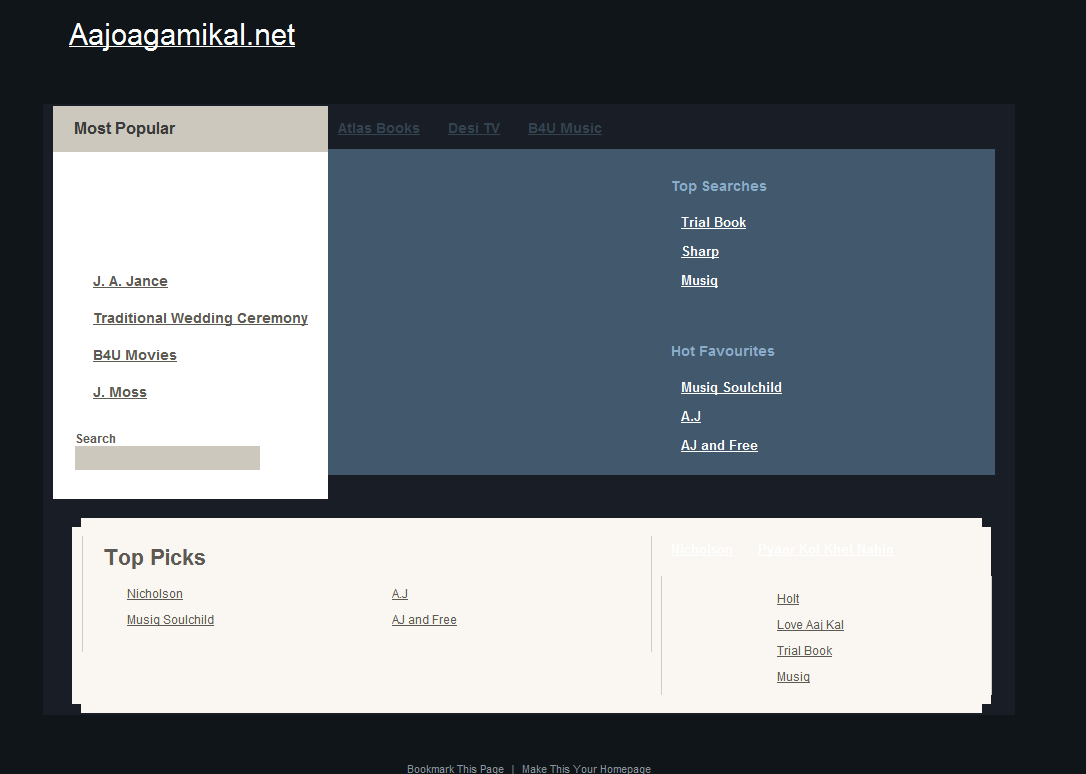The height and width of the screenshot is (774, 1086).
Task: Open Trial Book link below Love Aaj Kal
Action: tap(805, 651)
